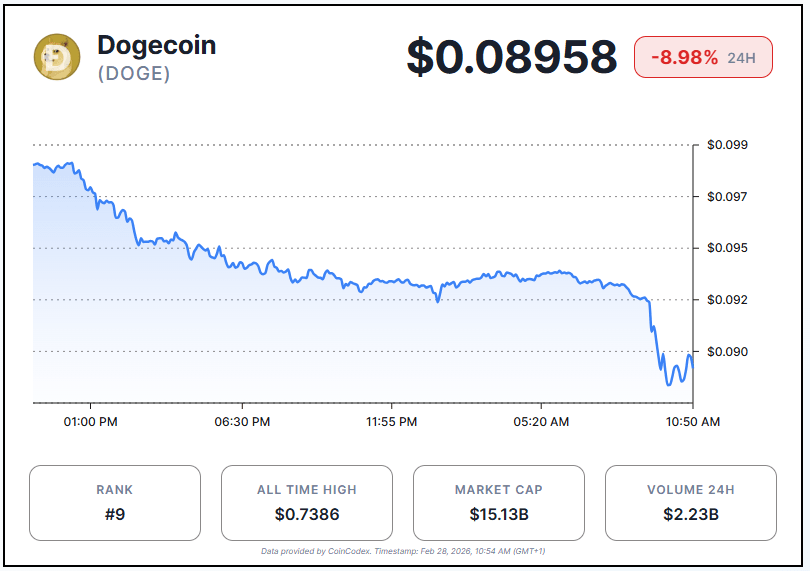The image size is (810, 571).
Task: Open the Rank #9 card
Action: (x=115, y=503)
